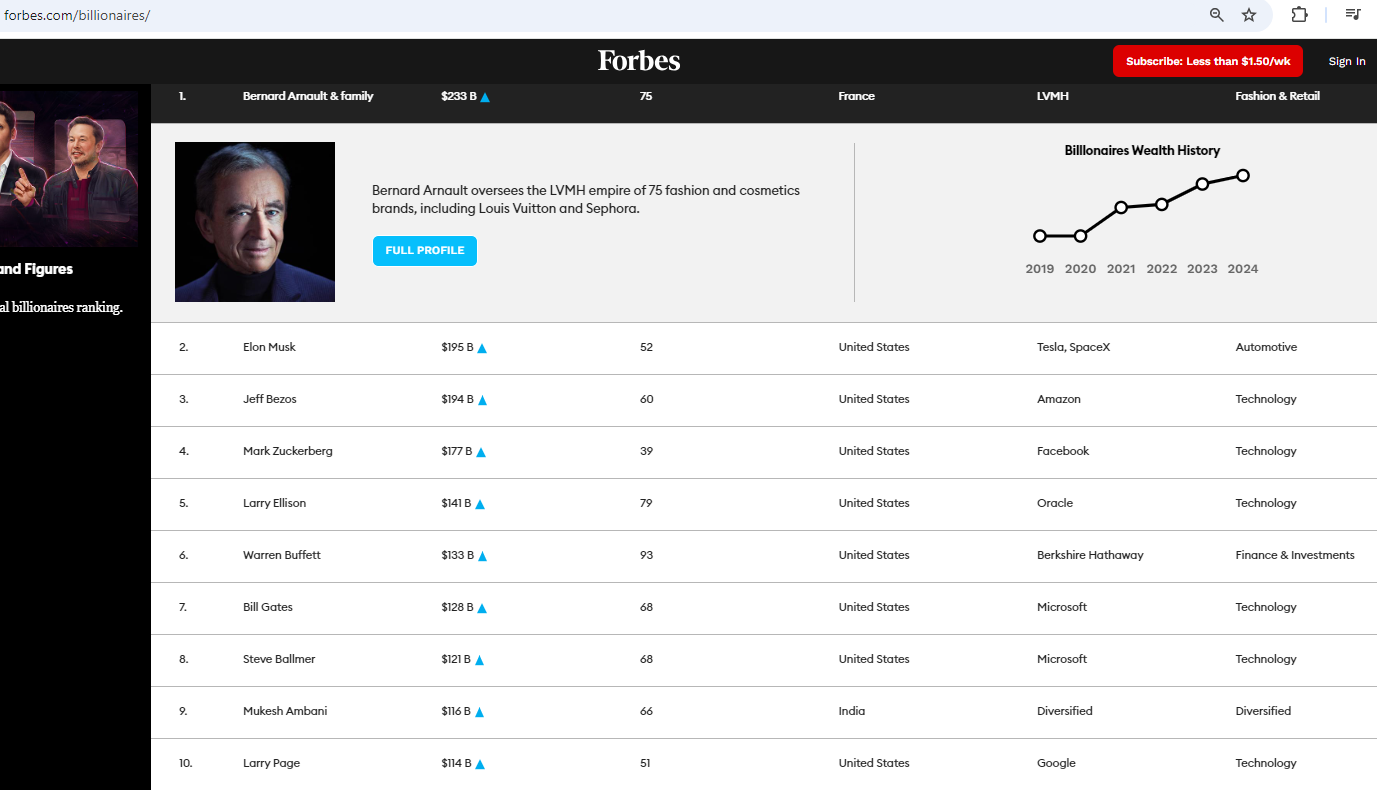Image resolution: width=1377 pixels, height=790 pixels.
Task: Open the media controls icon in browser toolbar
Action: (1353, 15)
